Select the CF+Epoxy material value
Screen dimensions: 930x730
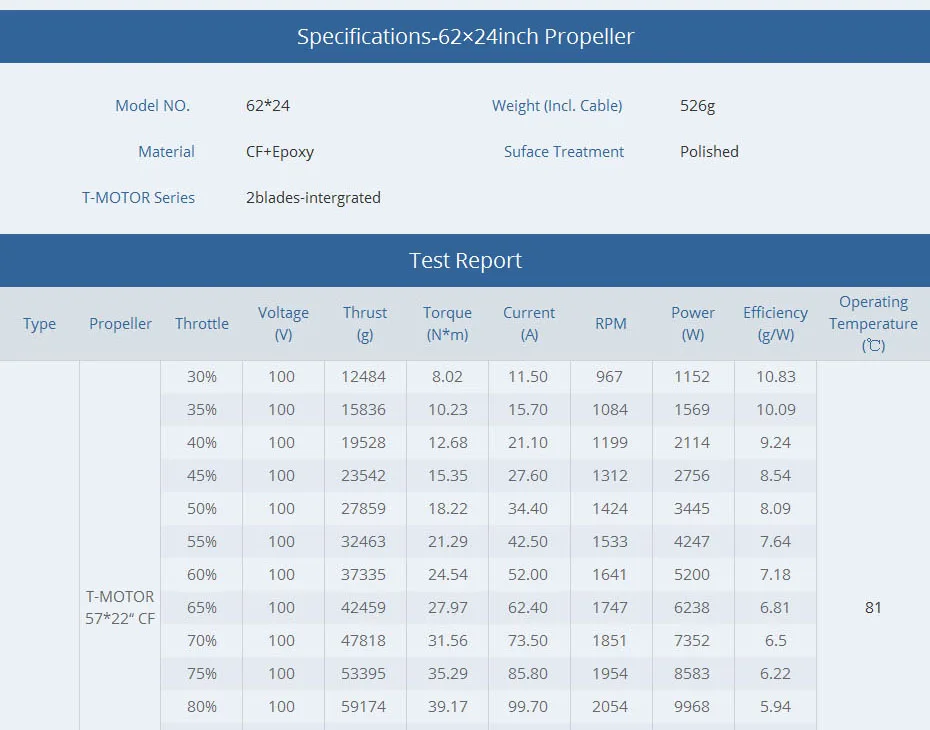click(280, 152)
